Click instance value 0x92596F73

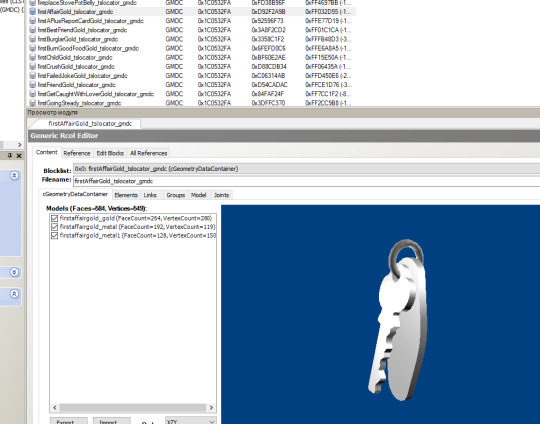(x=267, y=21)
